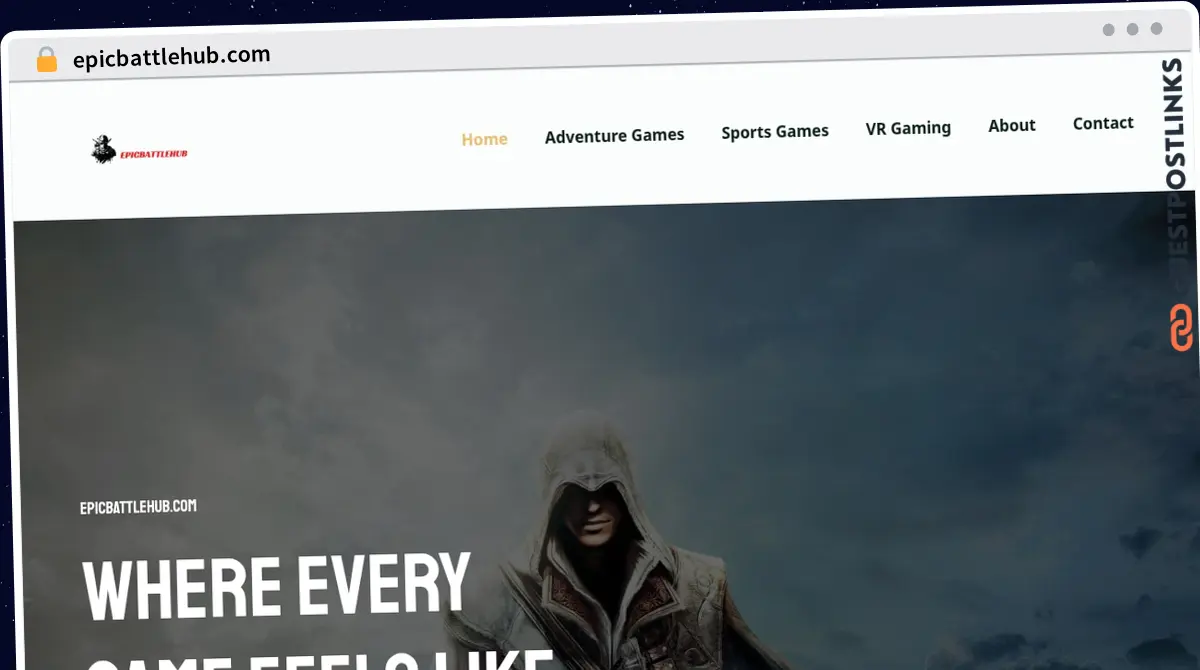Open the Contact page link
The height and width of the screenshot is (670, 1200).
click(1102, 123)
